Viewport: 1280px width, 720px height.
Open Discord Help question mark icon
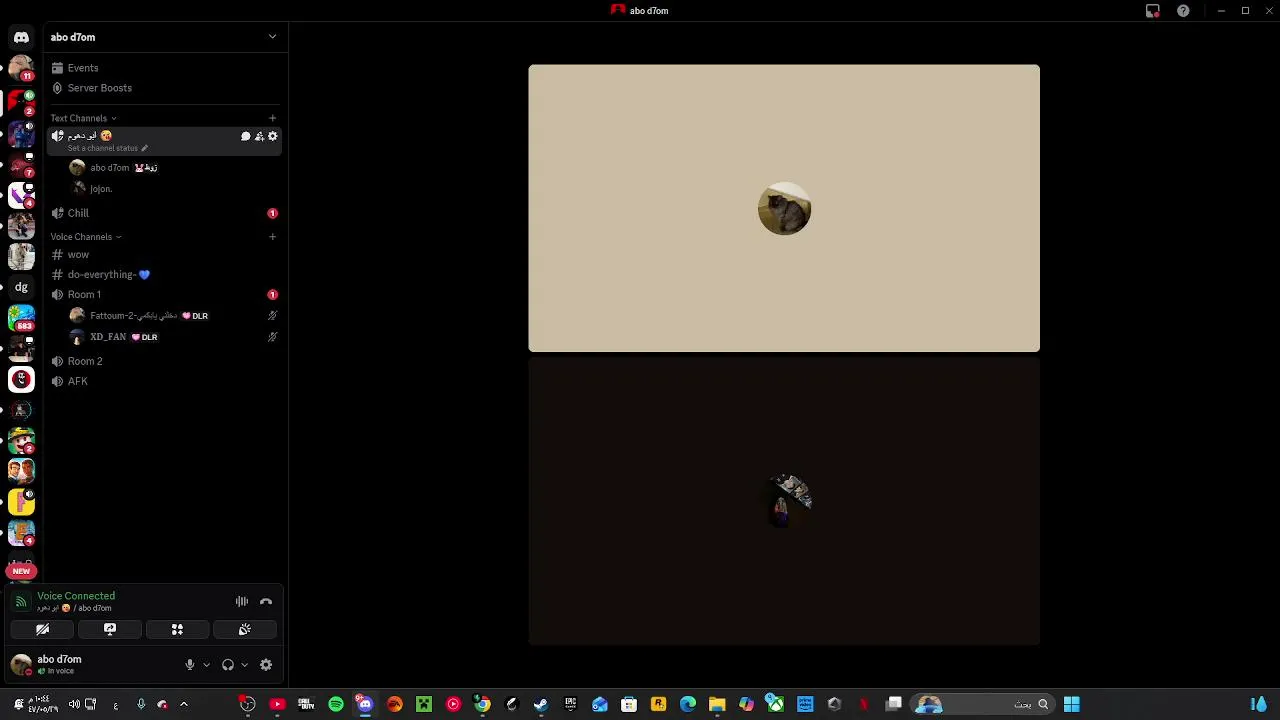[1183, 11]
